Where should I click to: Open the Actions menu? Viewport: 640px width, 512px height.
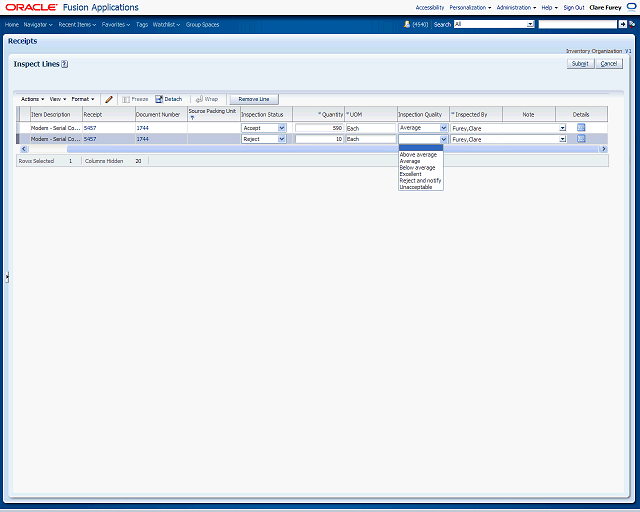31,99
